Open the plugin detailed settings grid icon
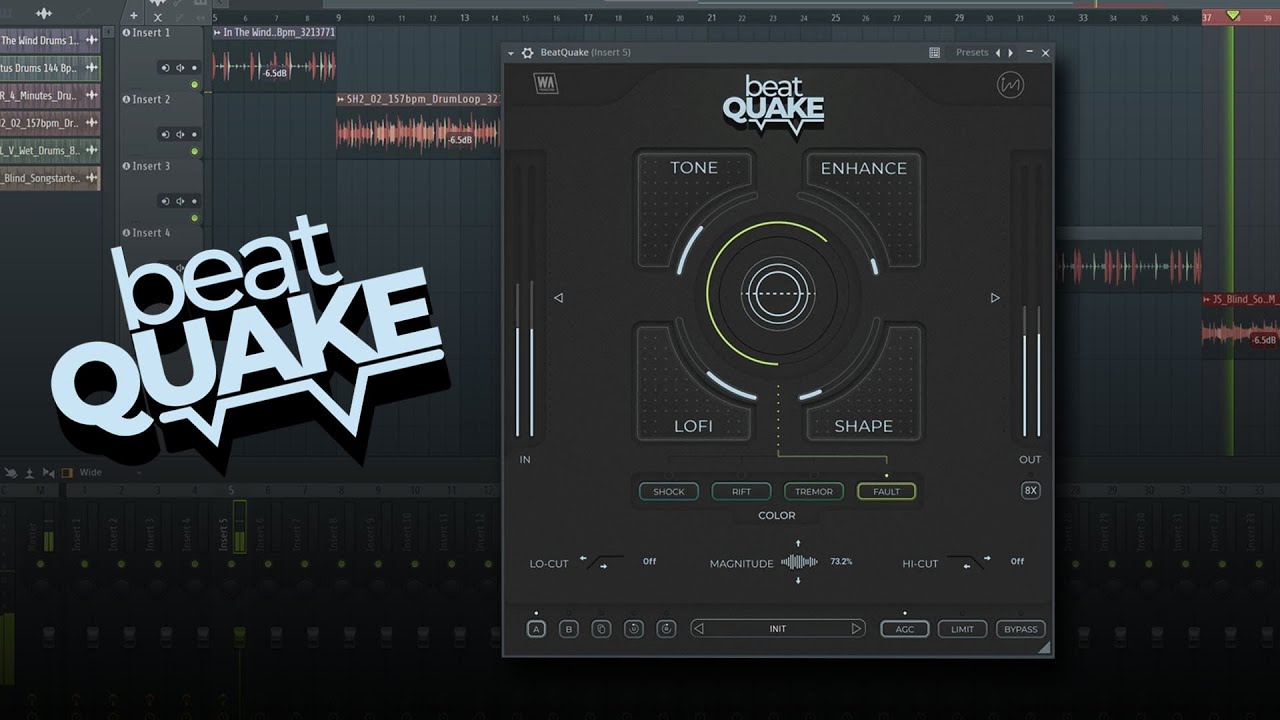This screenshot has width=1280, height=720. coord(934,52)
